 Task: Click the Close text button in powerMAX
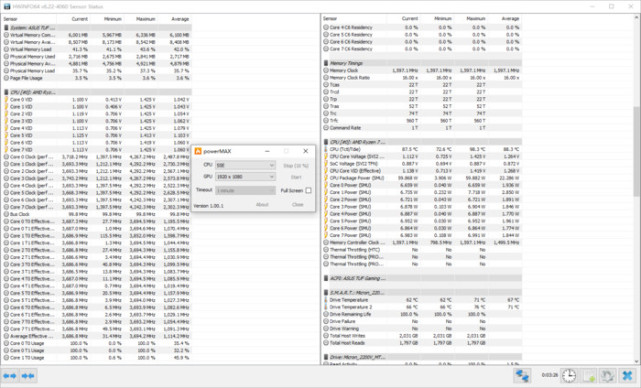[298, 204]
